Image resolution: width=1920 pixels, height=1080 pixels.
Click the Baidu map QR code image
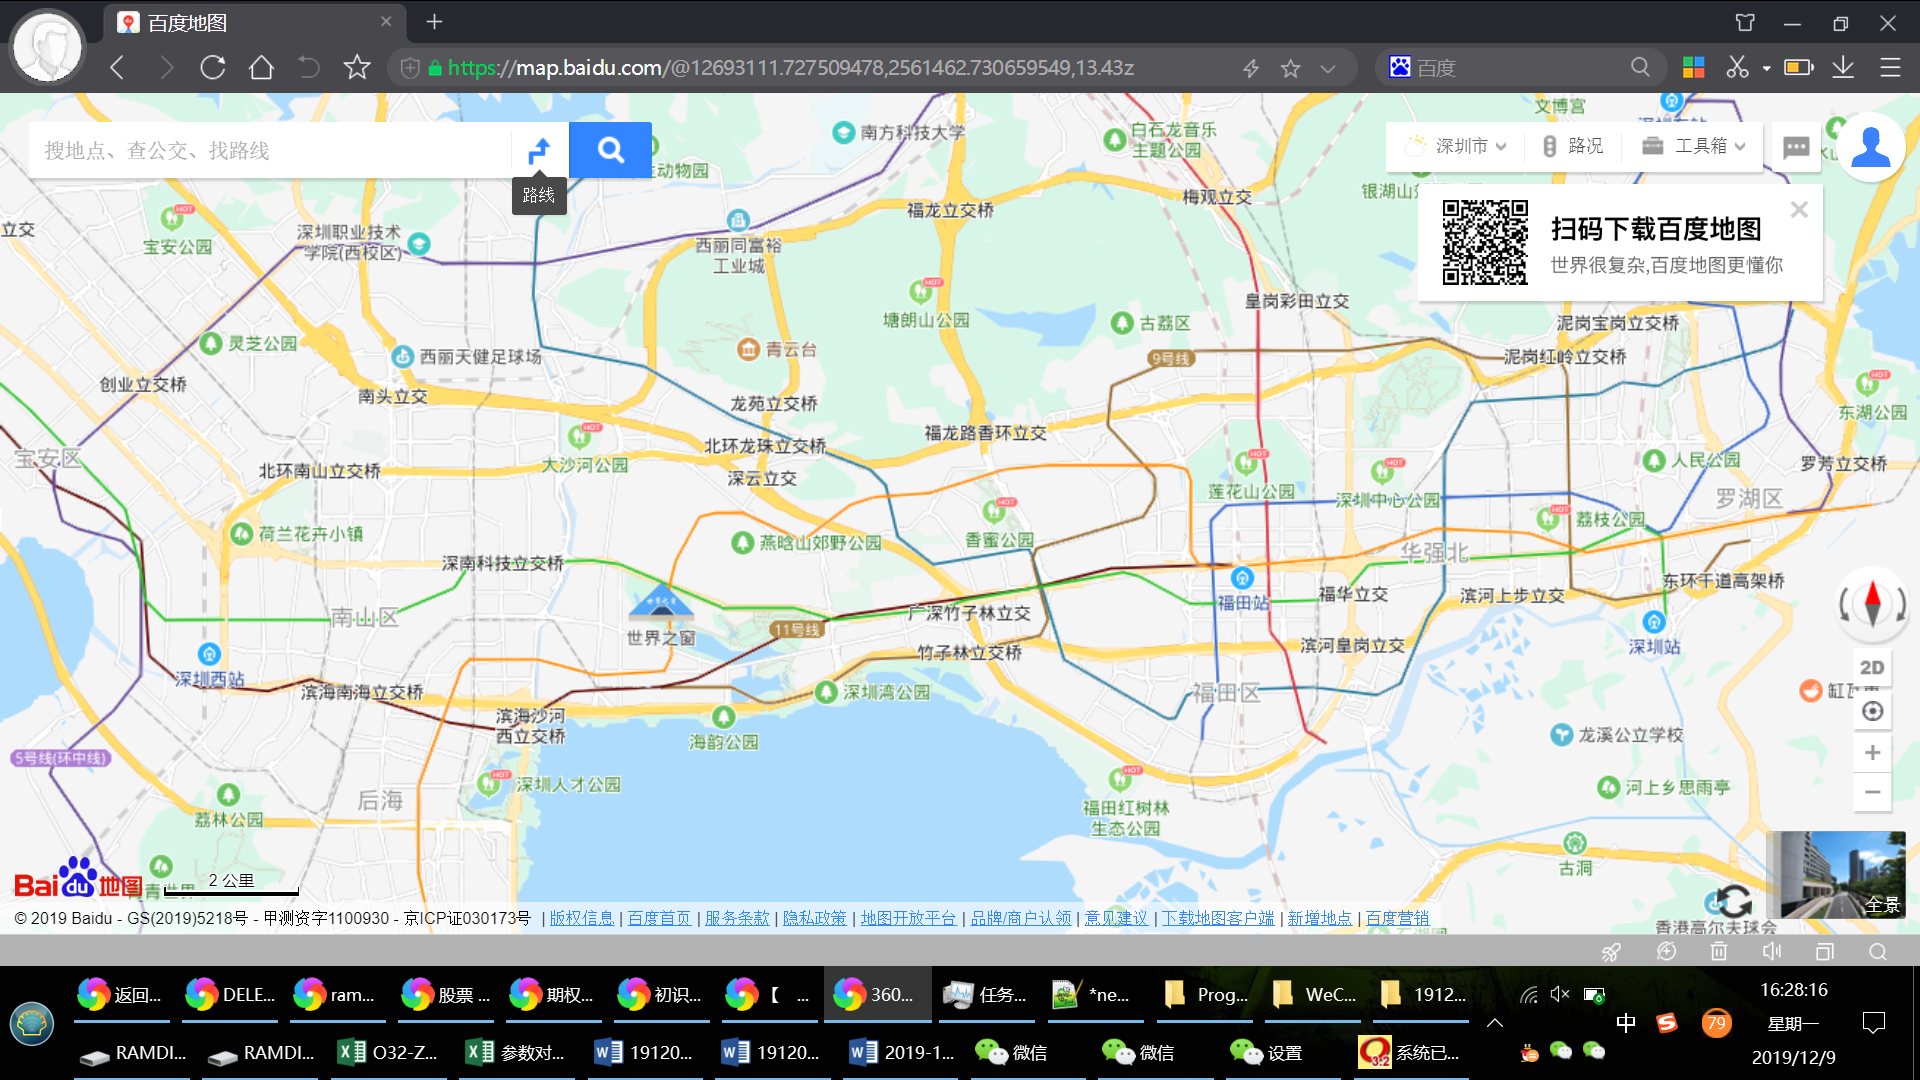click(1485, 243)
